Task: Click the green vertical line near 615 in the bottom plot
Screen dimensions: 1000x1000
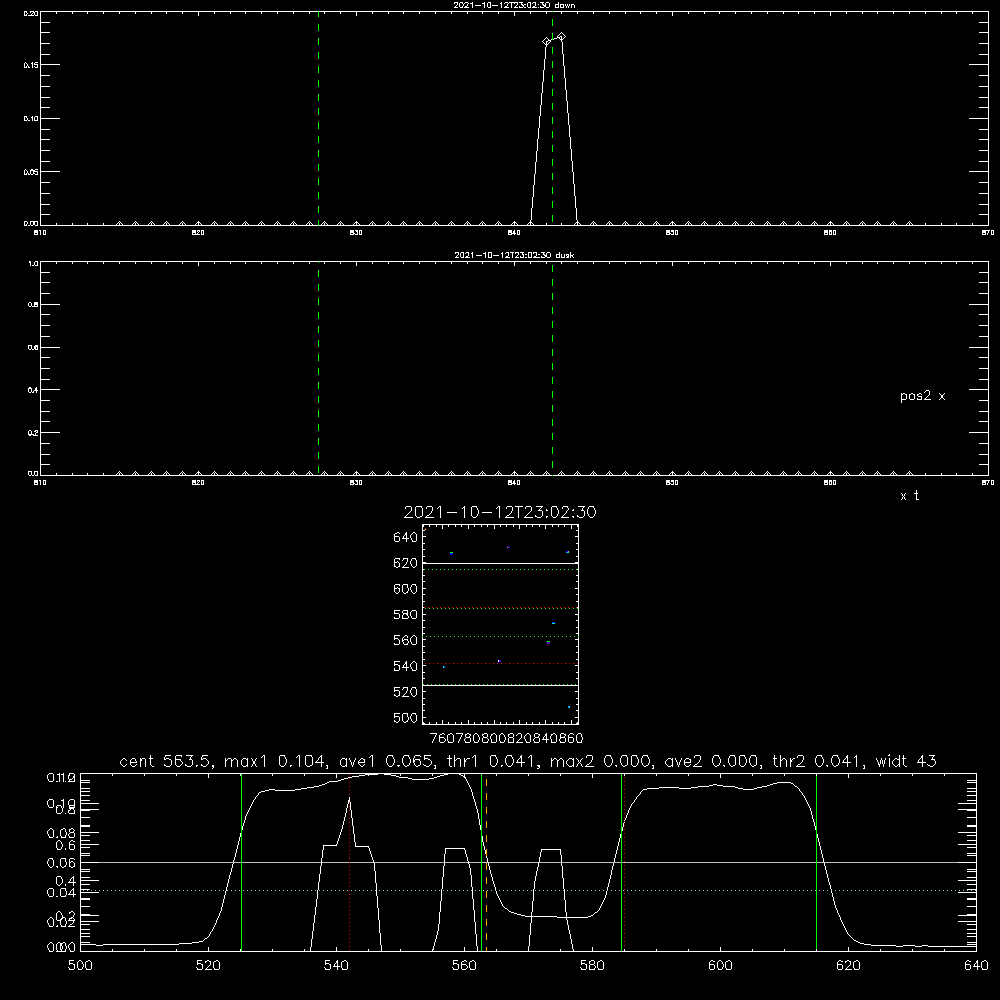Action: pyautogui.click(x=816, y=862)
